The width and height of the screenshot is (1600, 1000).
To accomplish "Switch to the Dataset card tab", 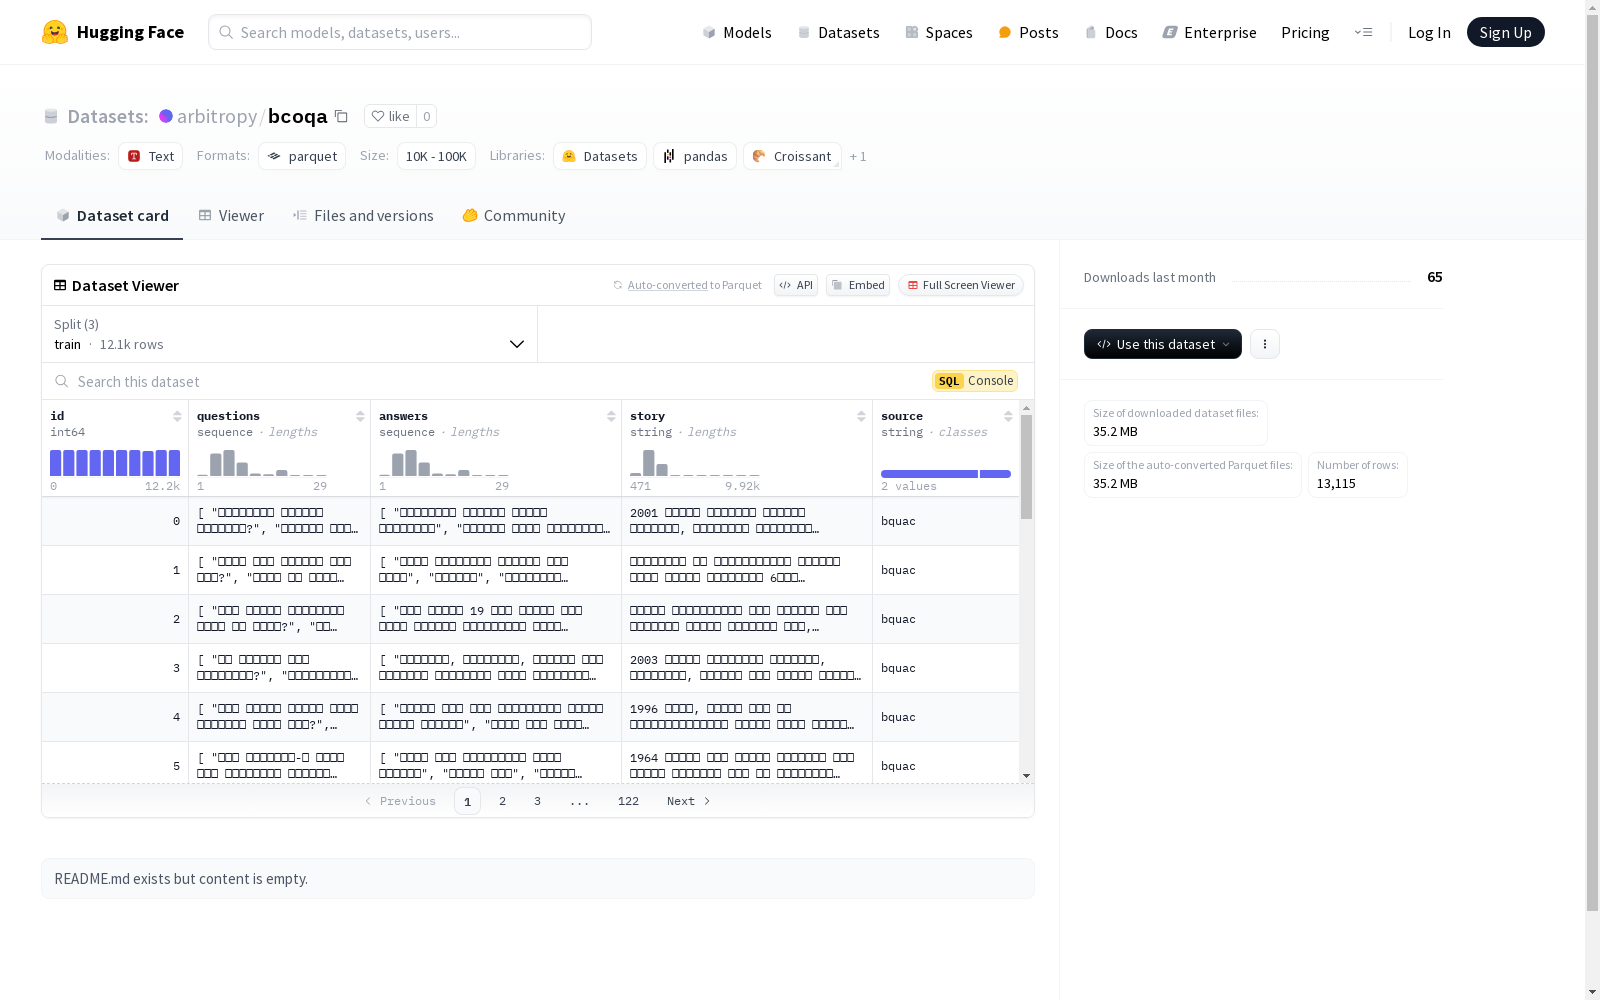I will pos(112,216).
